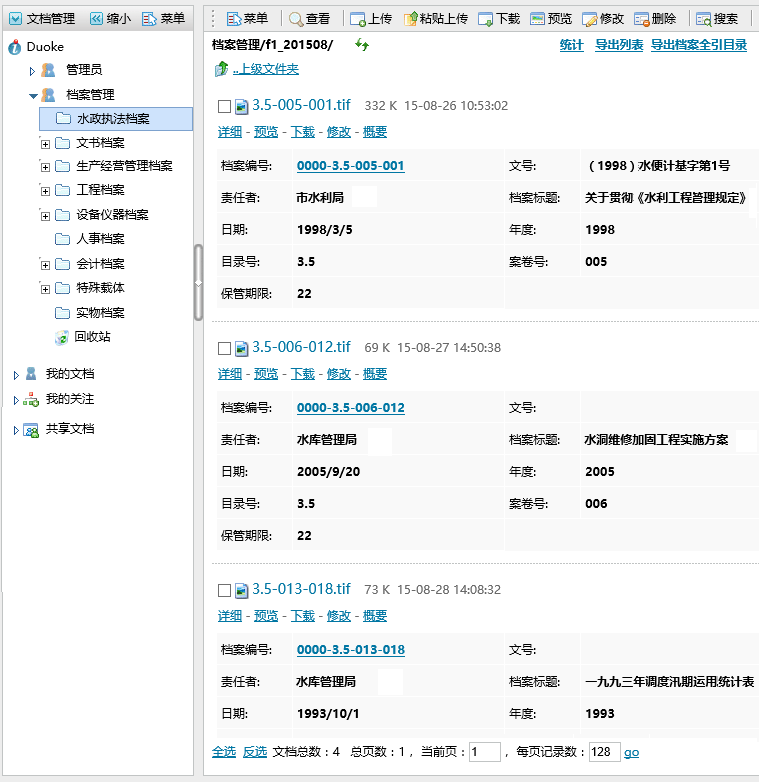Click 详细 under 3.5-005-001.tif
The height and width of the screenshot is (782, 760).
(x=230, y=132)
